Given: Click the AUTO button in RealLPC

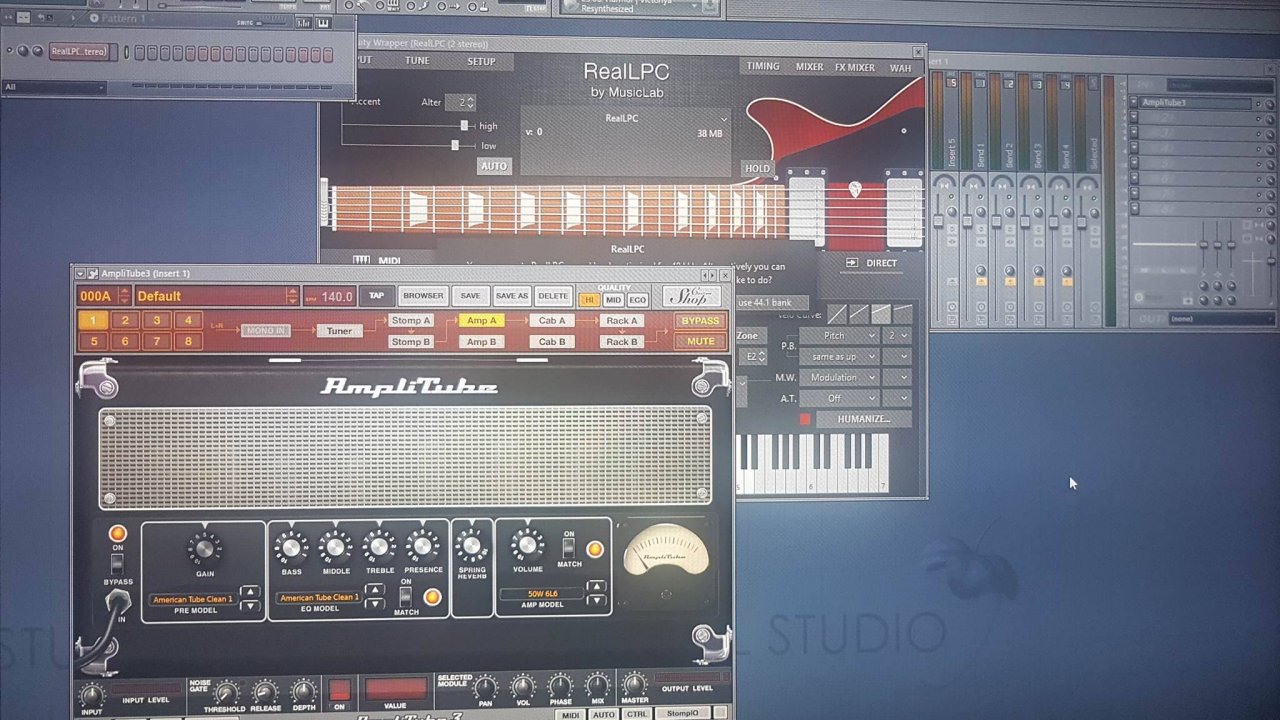Looking at the screenshot, I should (x=493, y=166).
